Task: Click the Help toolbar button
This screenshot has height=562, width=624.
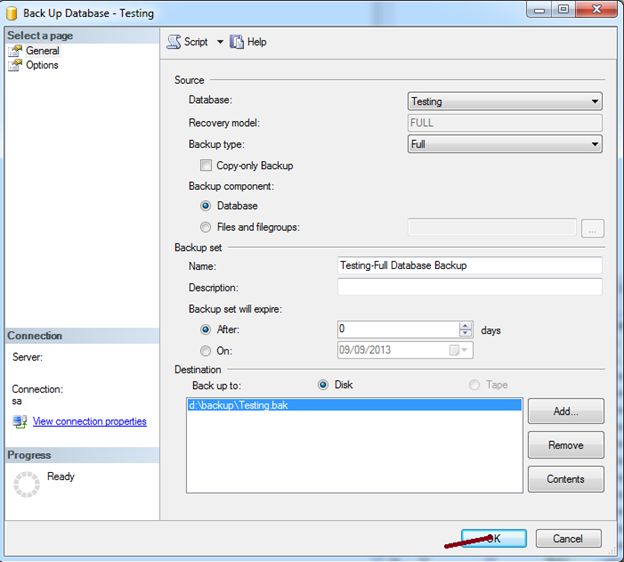Action: (x=248, y=42)
